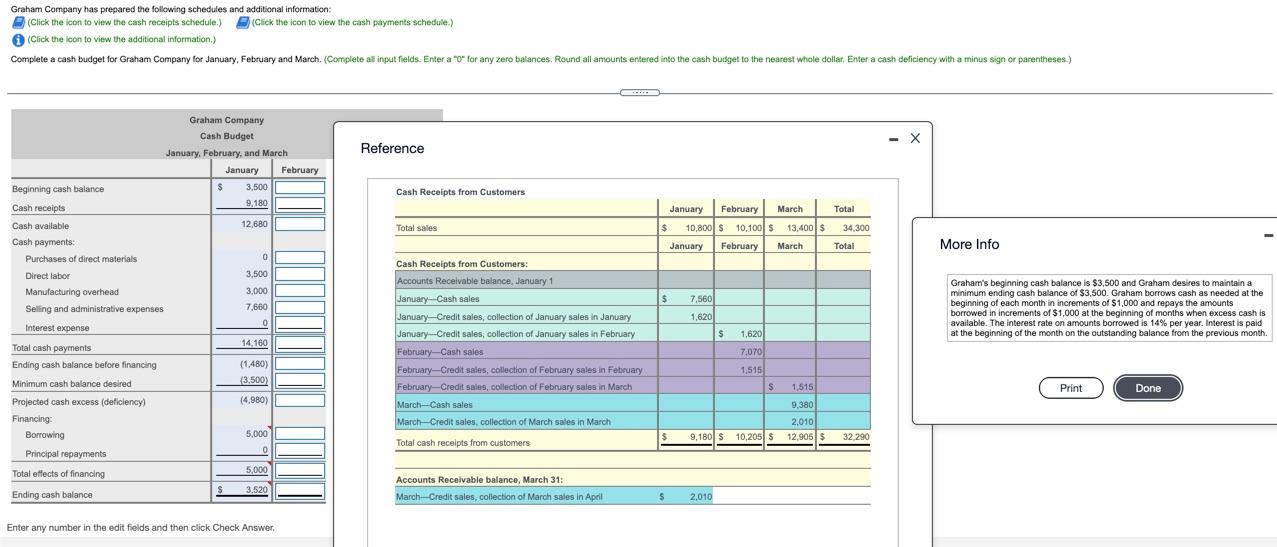Click January Ending cash balance 3,520
The image size is (1277, 547).
256,490
